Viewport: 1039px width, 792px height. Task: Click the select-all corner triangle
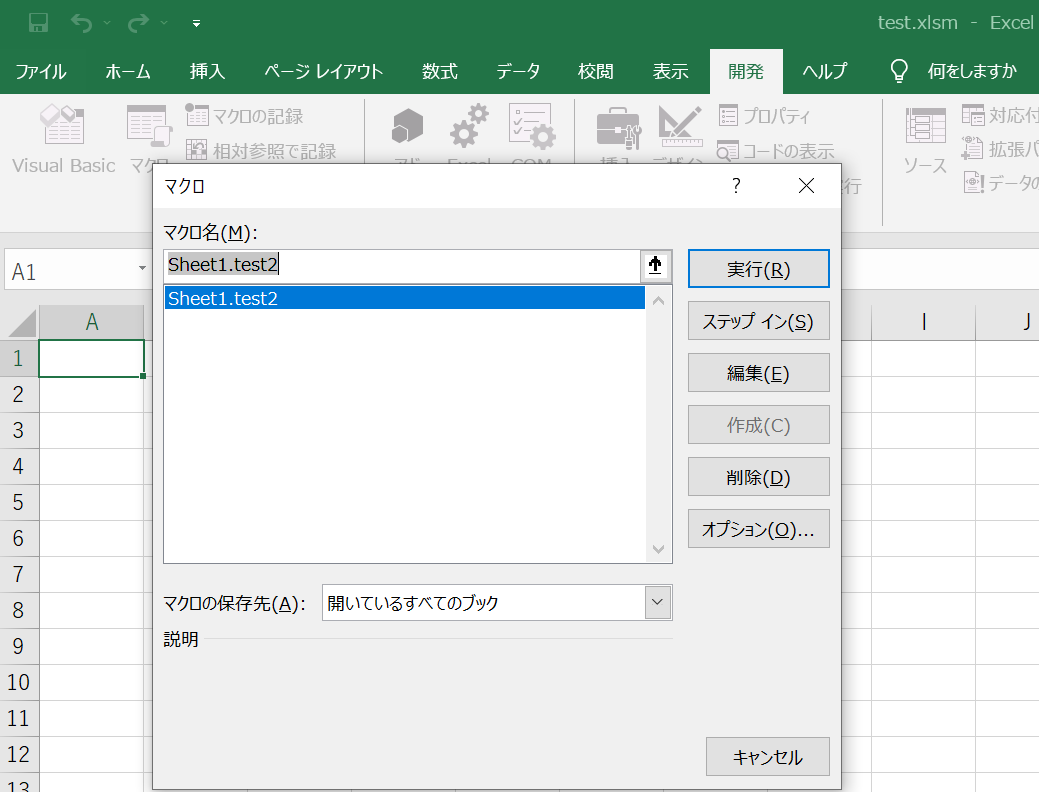[x=22, y=323]
